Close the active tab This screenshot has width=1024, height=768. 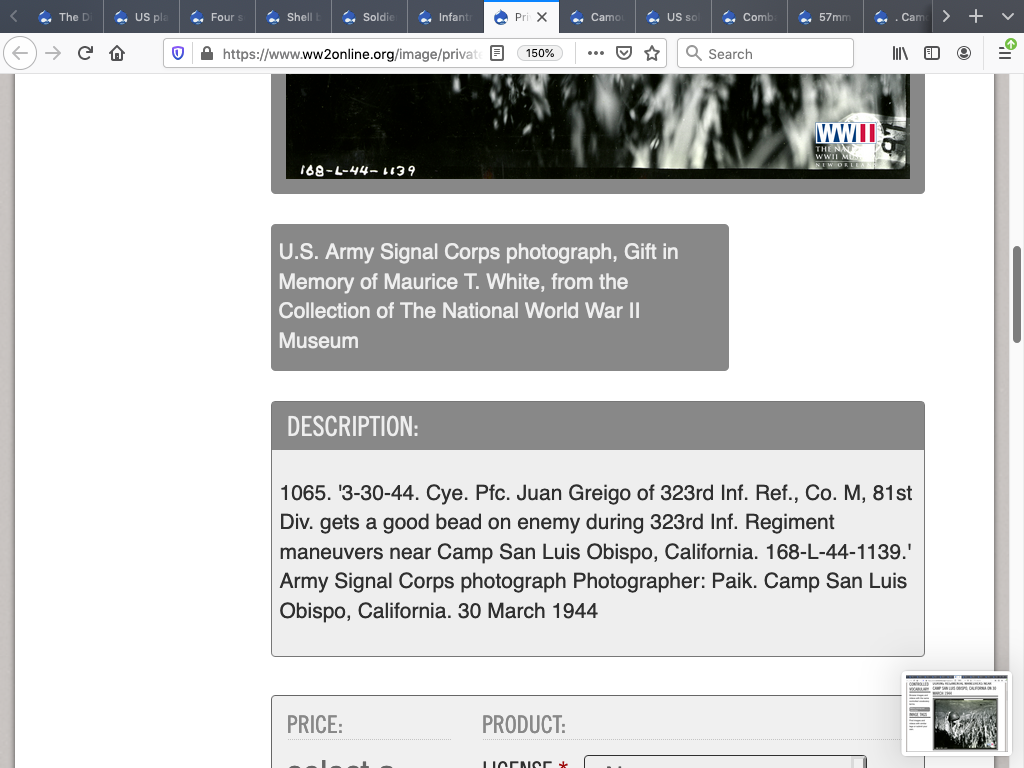(x=541, y=17)
